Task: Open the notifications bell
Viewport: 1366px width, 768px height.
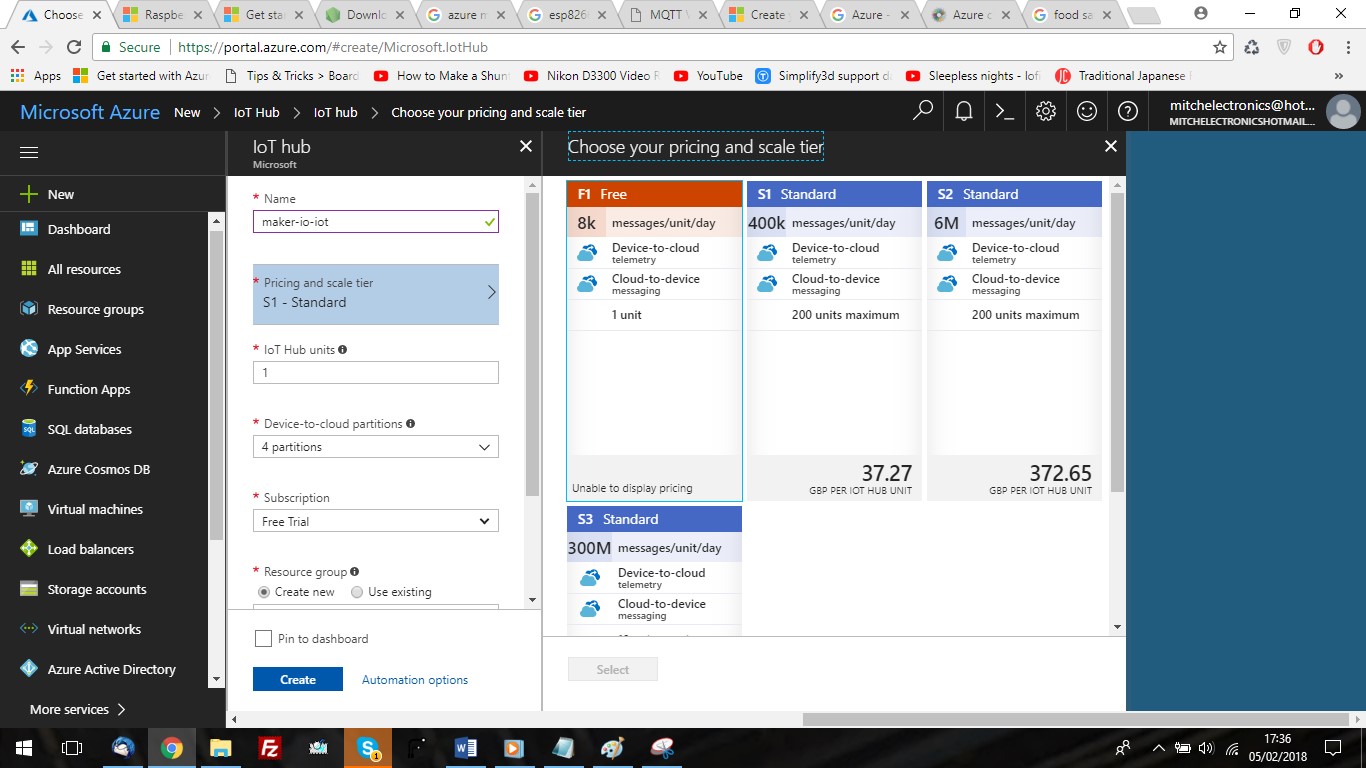Action: [963, 111]
